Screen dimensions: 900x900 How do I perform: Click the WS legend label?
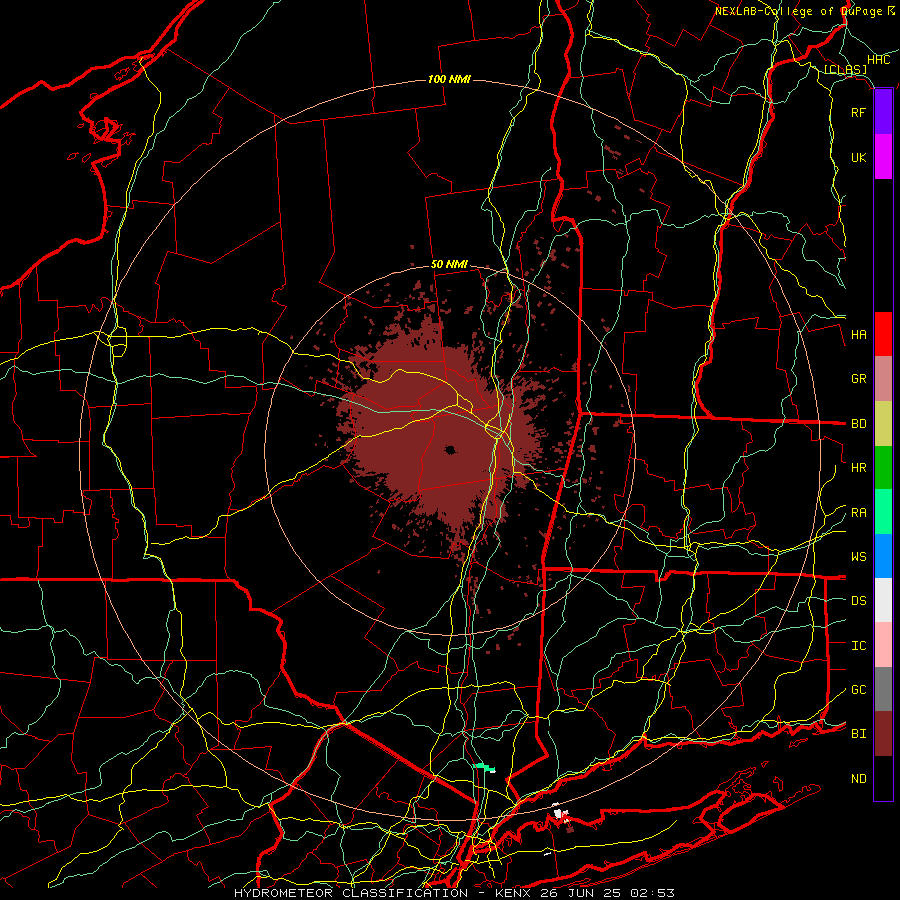point(858,557)
